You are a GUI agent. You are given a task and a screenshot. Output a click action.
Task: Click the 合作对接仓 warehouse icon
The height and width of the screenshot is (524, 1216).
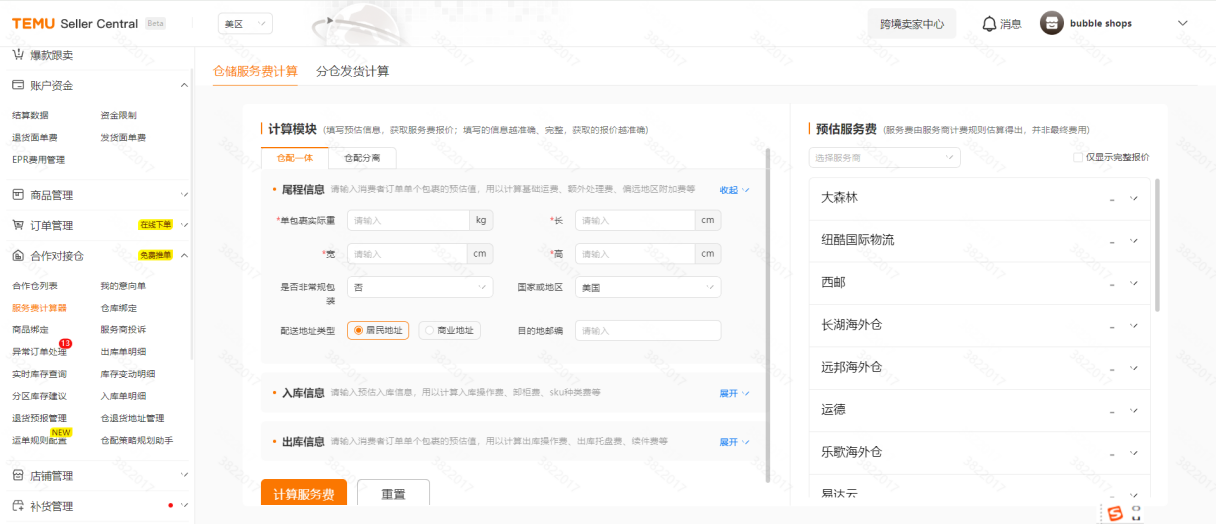(x=18, y=255)
